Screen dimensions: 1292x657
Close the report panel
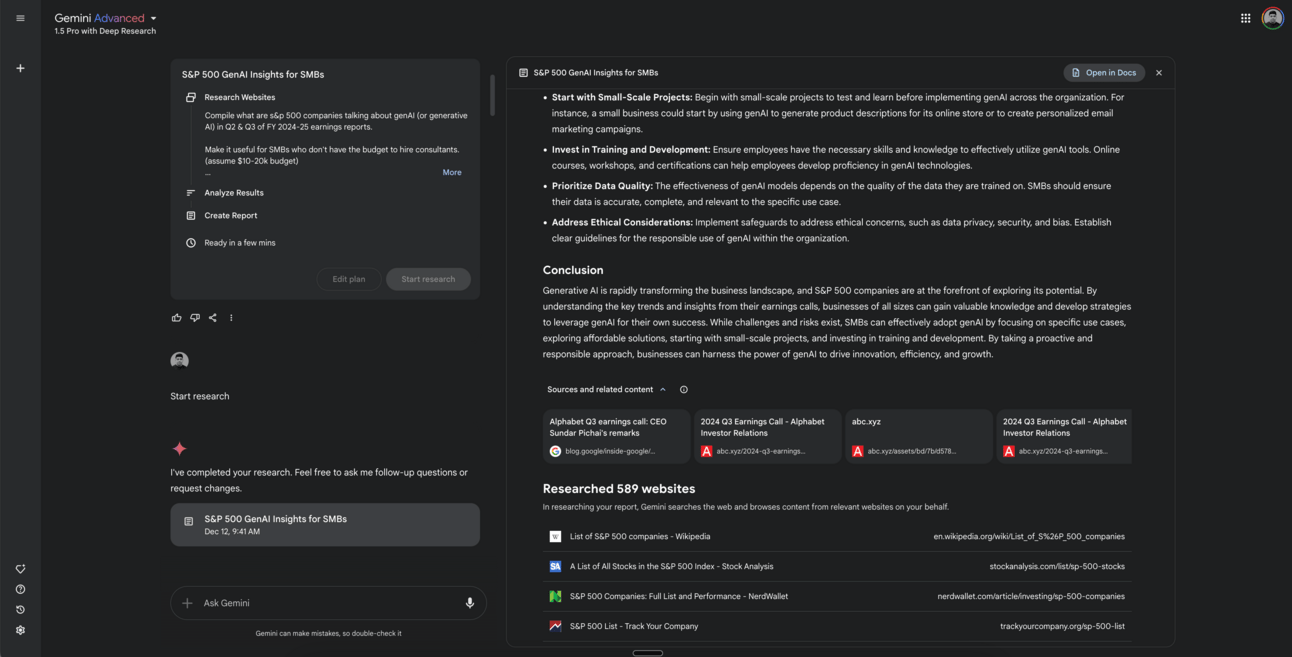click(x=1159, y=73)
